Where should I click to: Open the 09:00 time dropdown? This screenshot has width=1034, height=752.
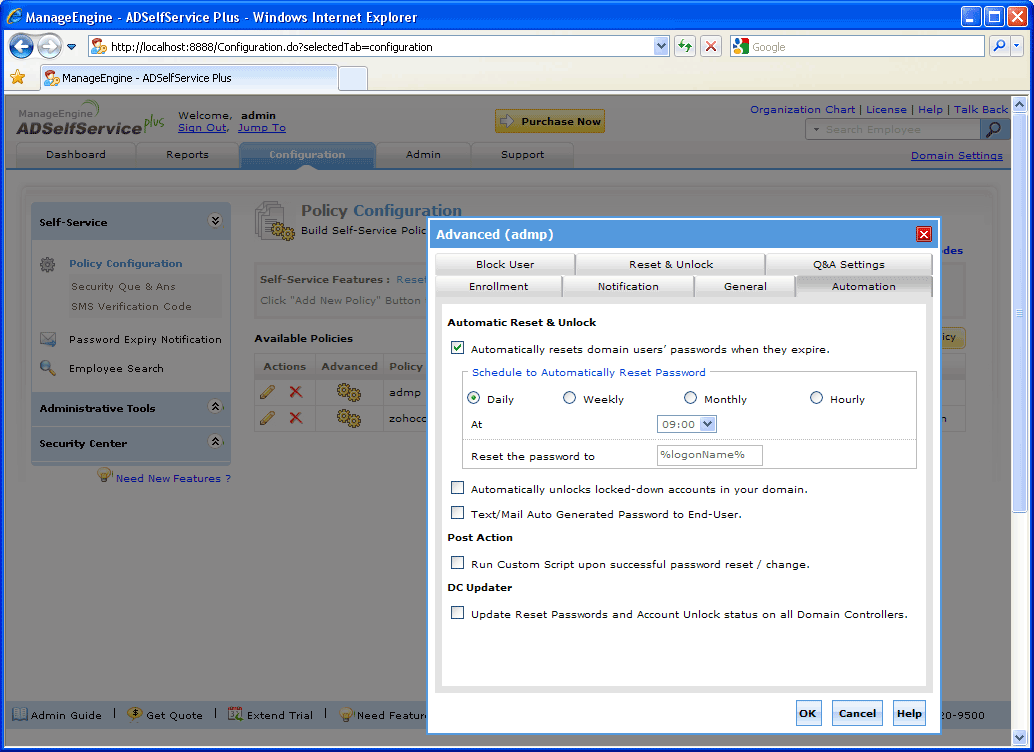tap(708, 424)
